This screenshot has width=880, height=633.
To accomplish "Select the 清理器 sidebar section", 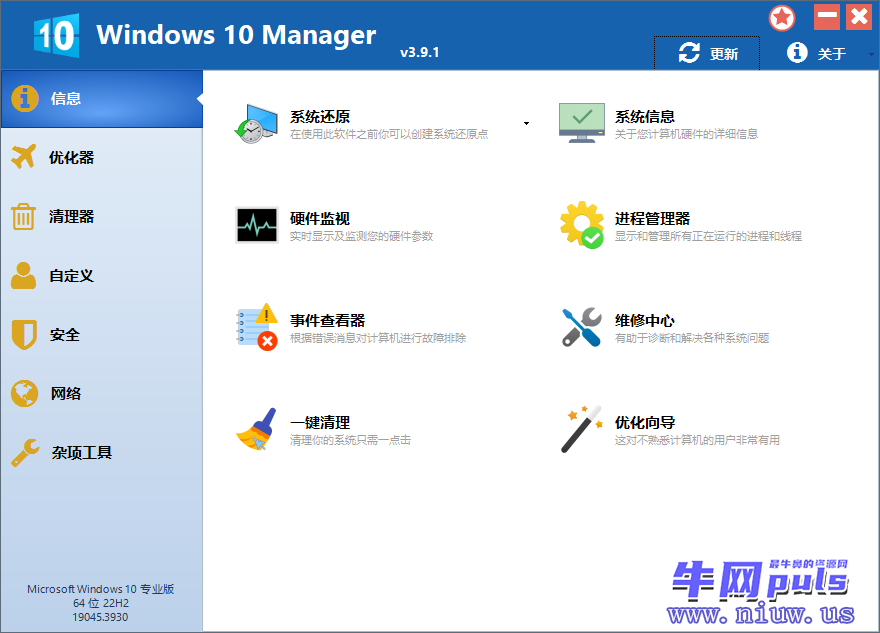I will point(102,217).
